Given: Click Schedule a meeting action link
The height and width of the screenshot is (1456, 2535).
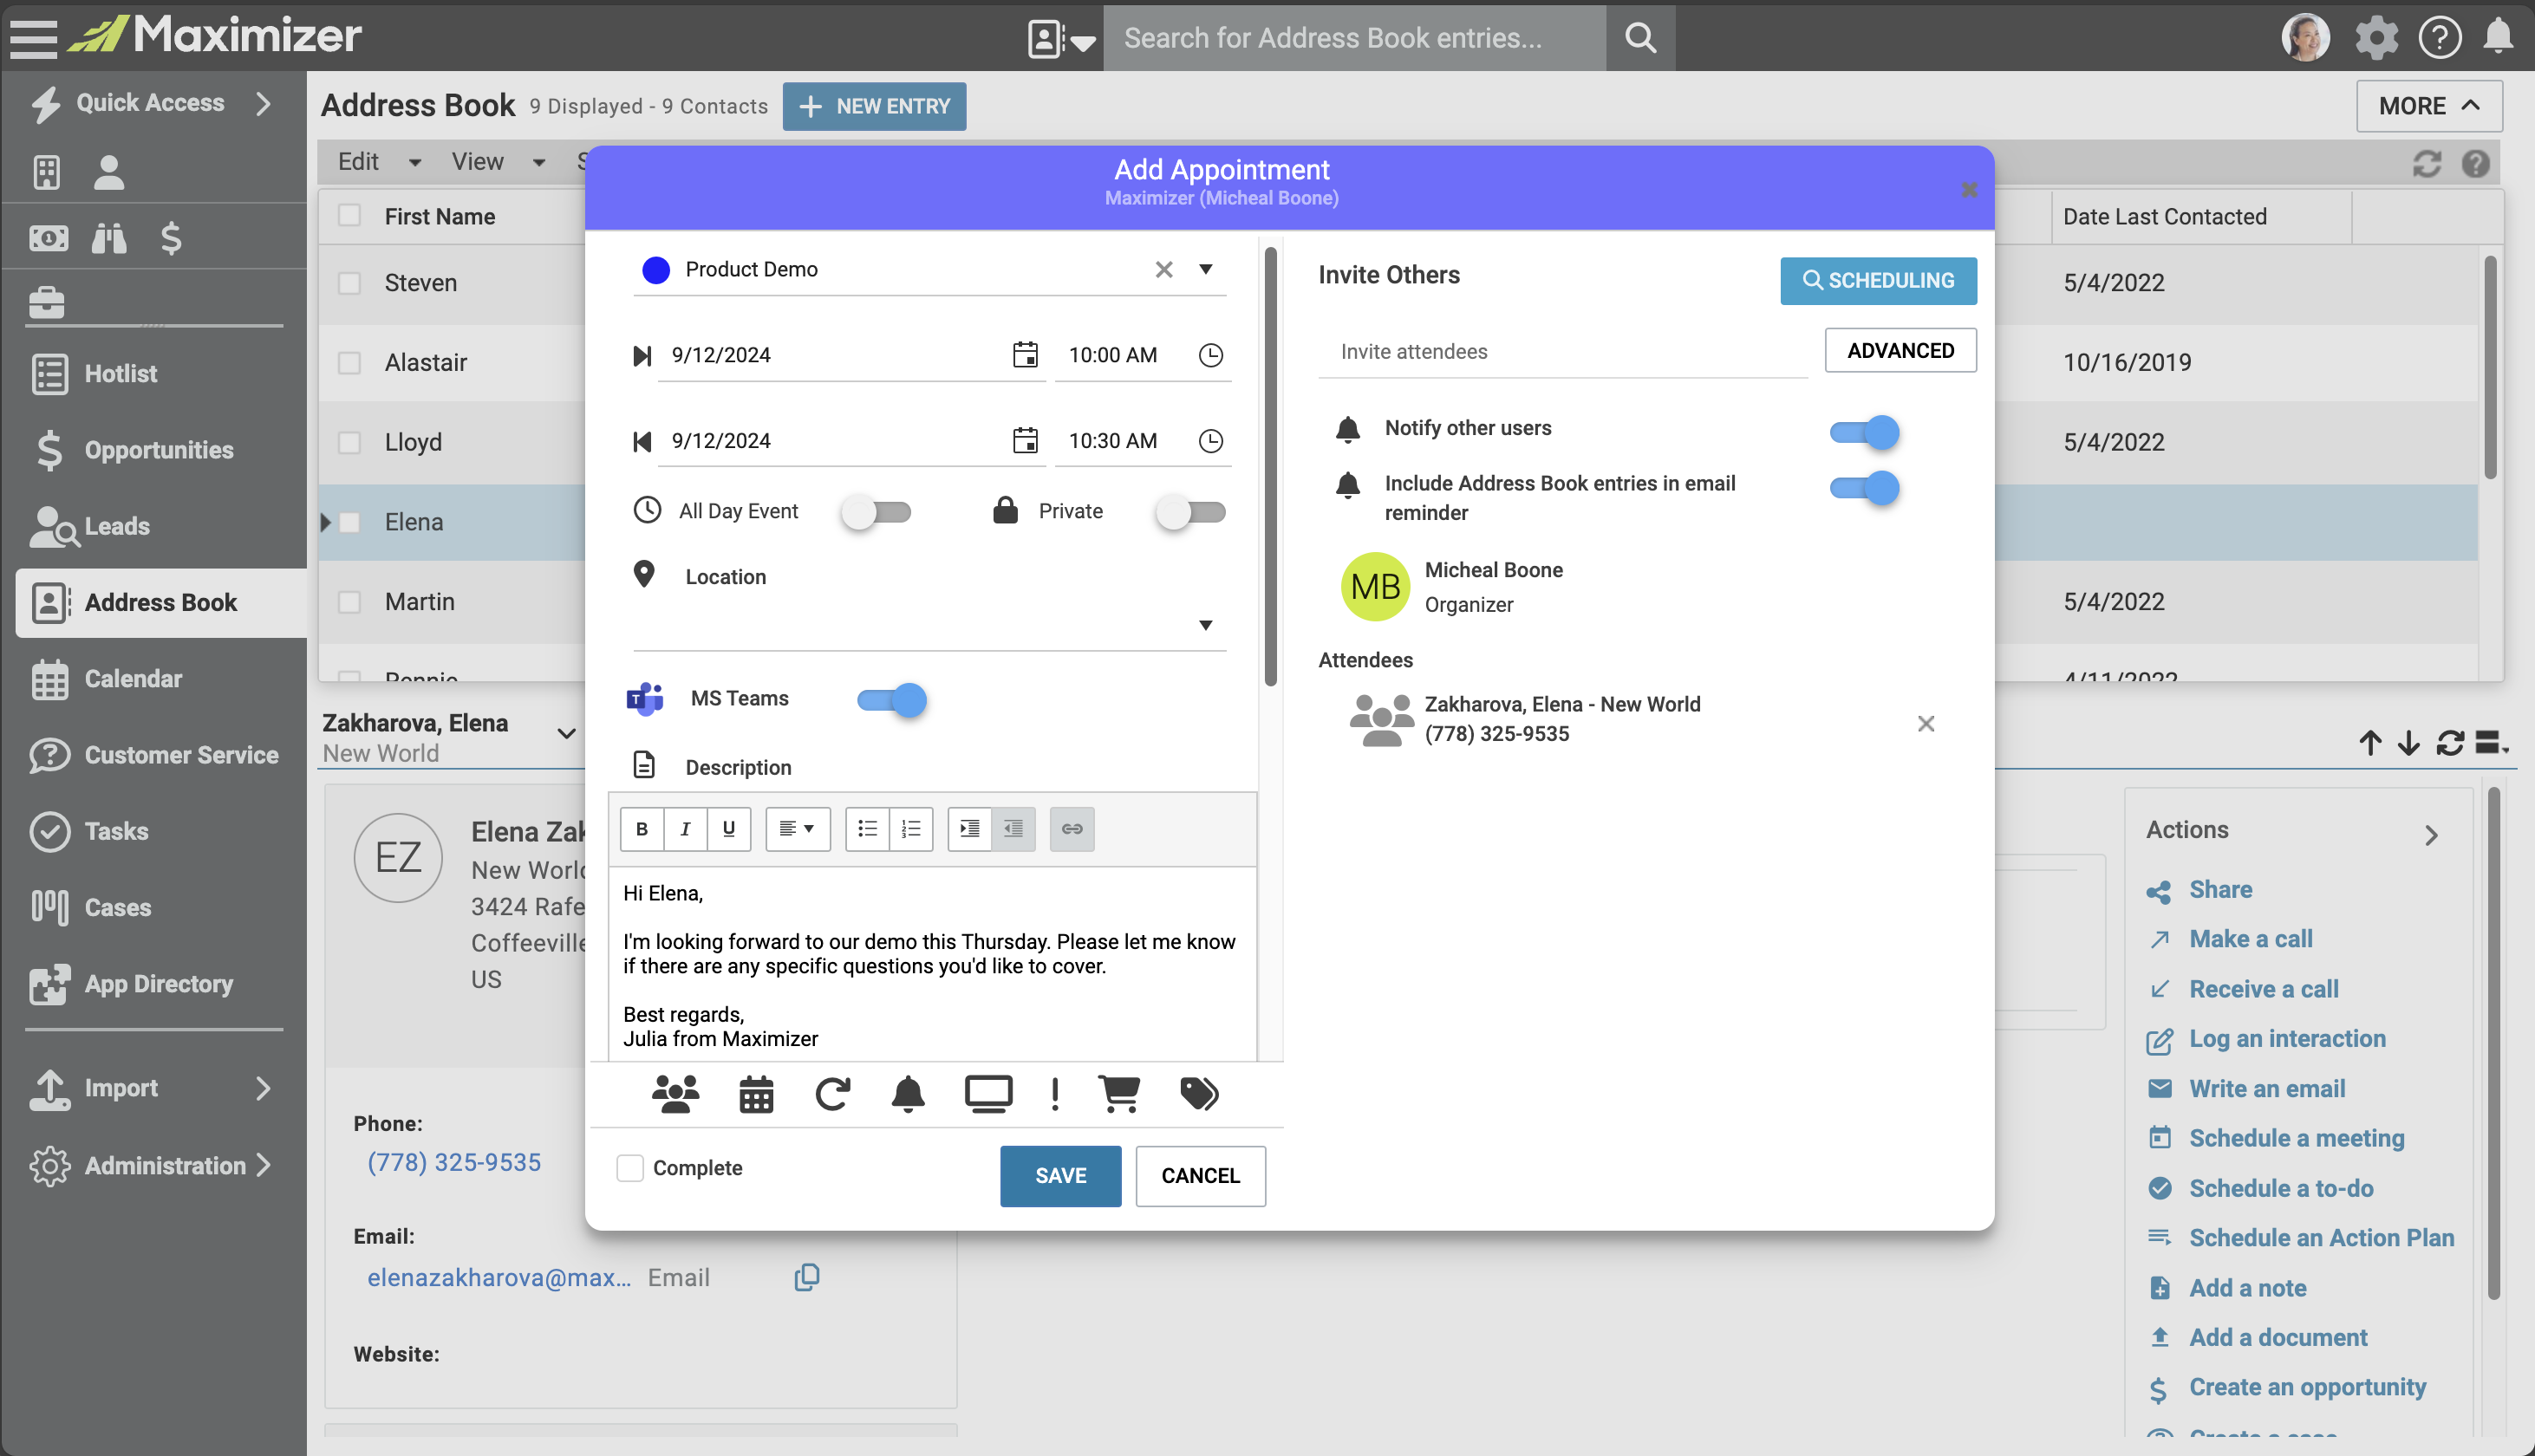Looking at the screenshot, I should [2296, 1138].
